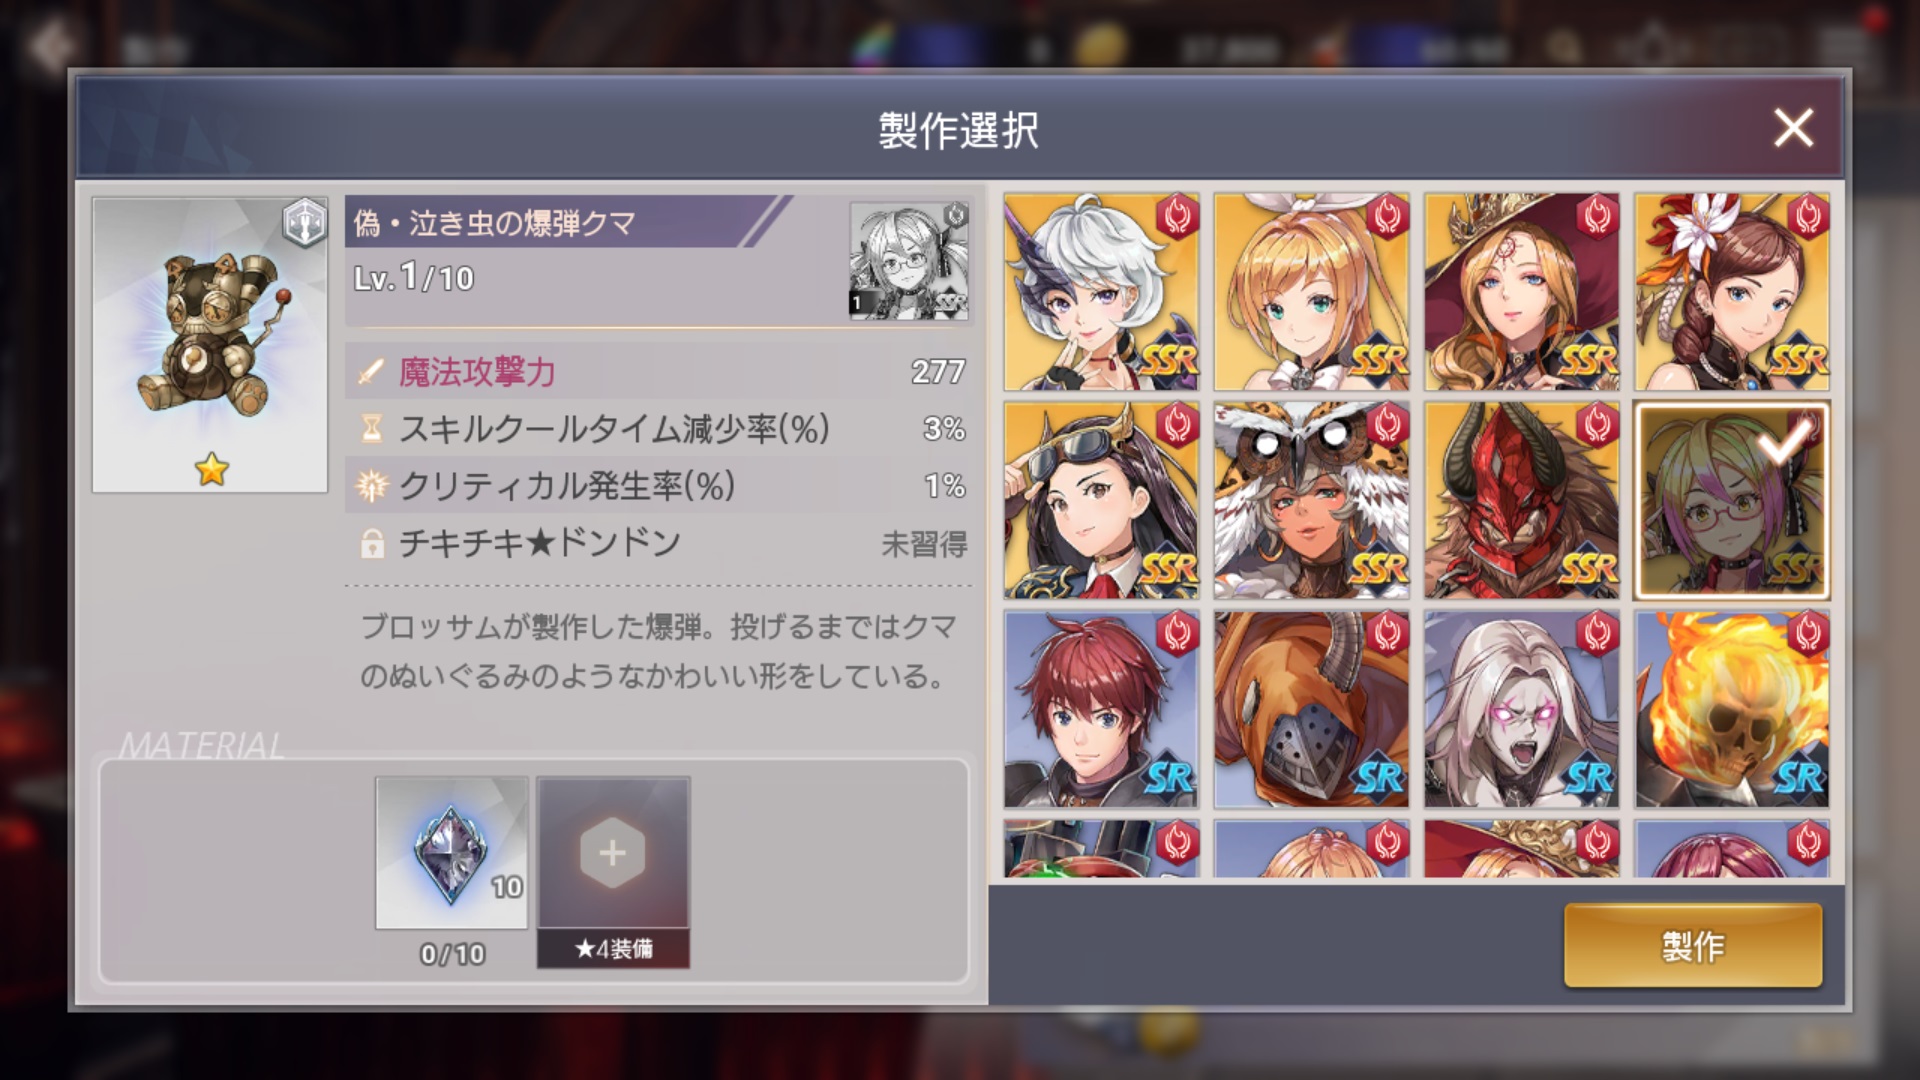Uncheck the selected glasses girl character
The width and height of the screenshot is (1920, 1080).
click(x=1732, y=501)
